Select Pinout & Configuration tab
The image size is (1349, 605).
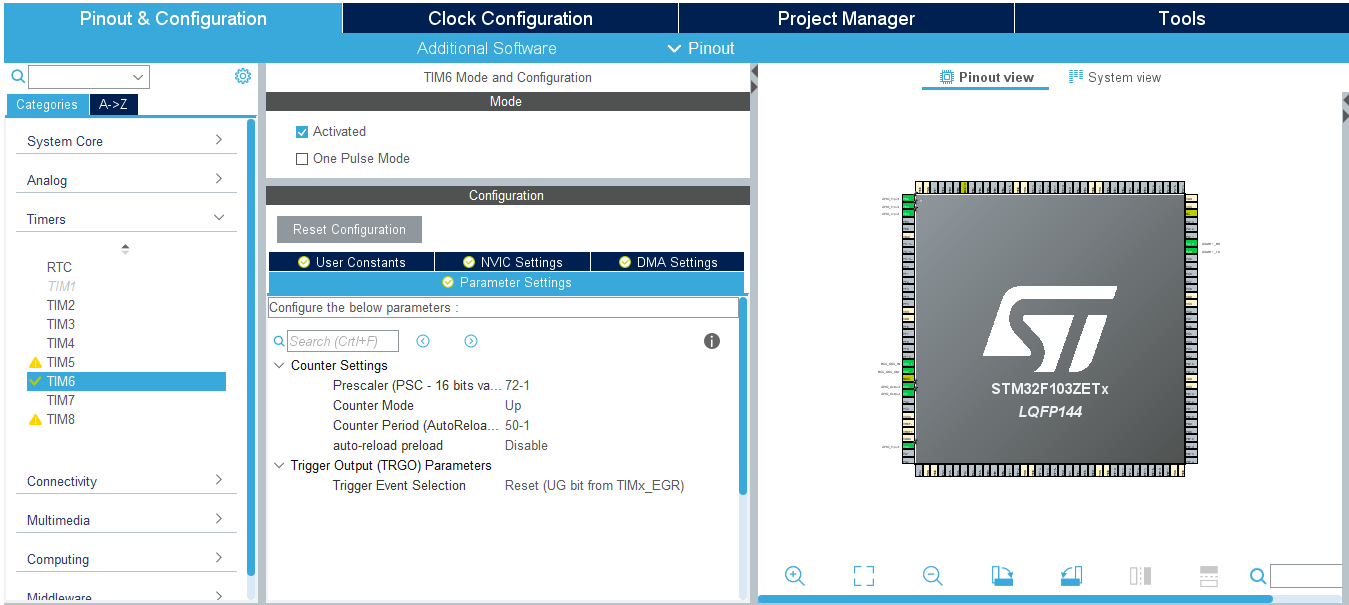[x=173, y=18]
